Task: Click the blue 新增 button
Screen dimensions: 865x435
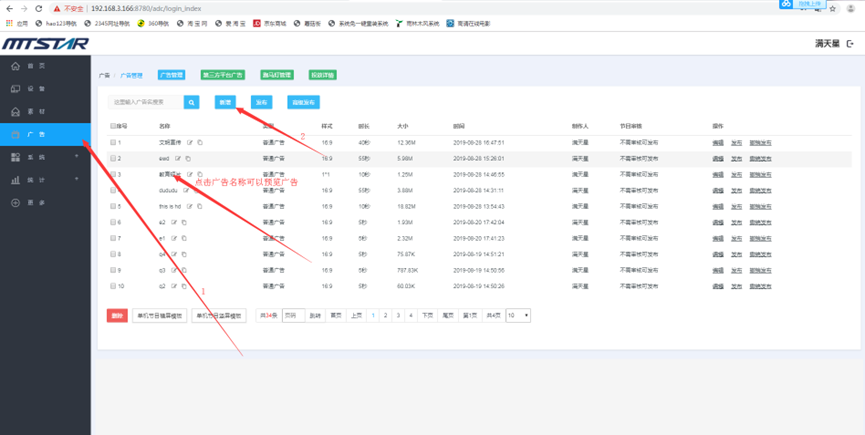Action: pyautogui.click(x=226, y=102)
